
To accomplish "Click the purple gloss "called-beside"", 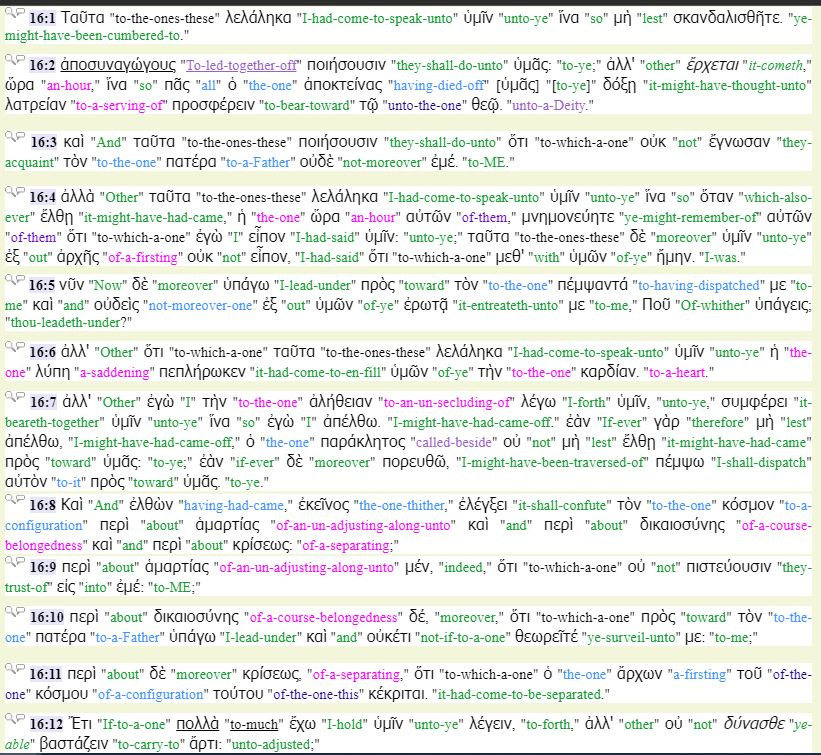I will [454, 442].
